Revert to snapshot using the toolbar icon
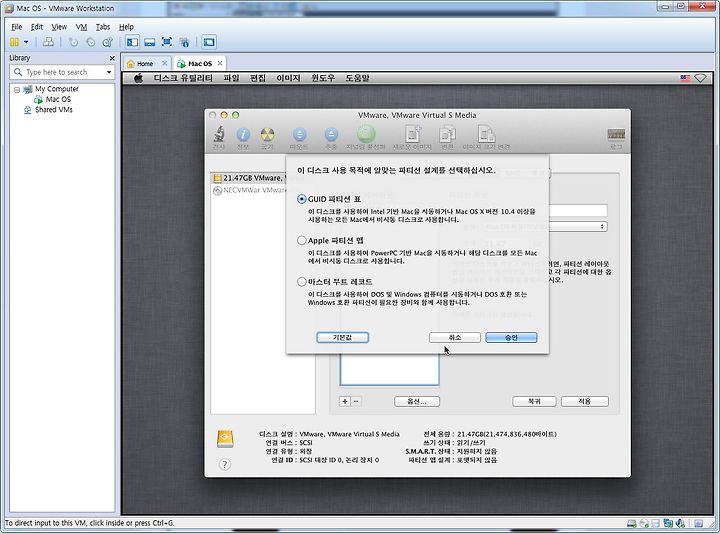This screenshot has width=720, height=533. 90,42
